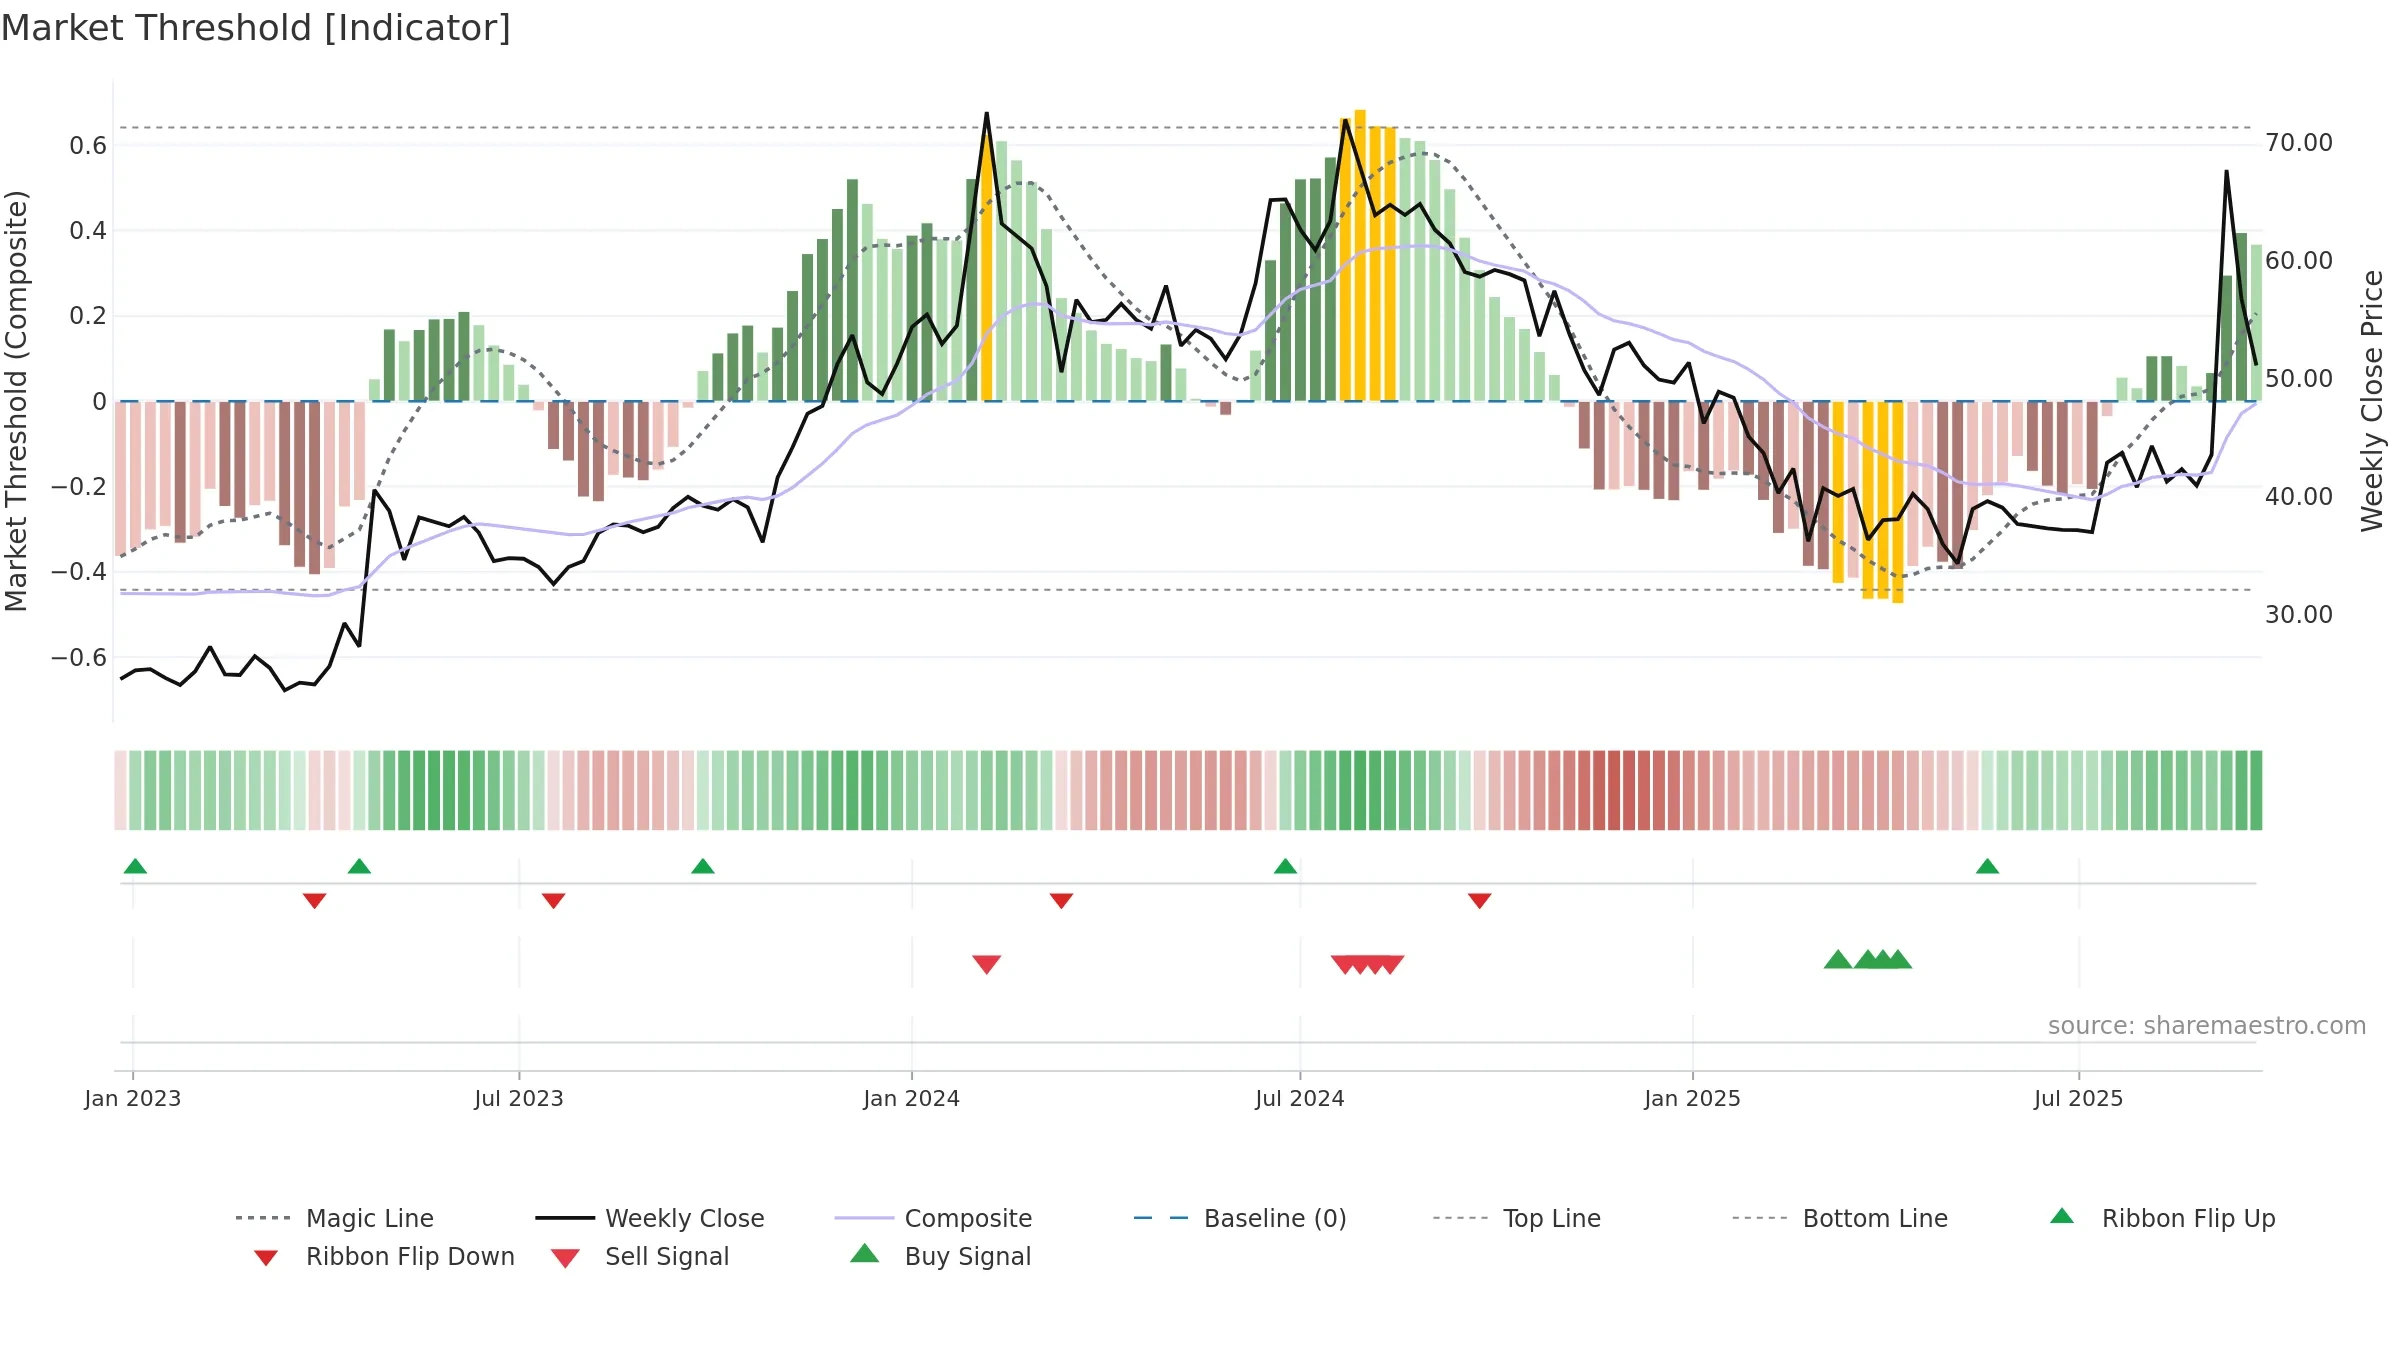Click the −0.2 left axis tick label
Viewport: 2400px width, 1350px height.
(79, 487)
